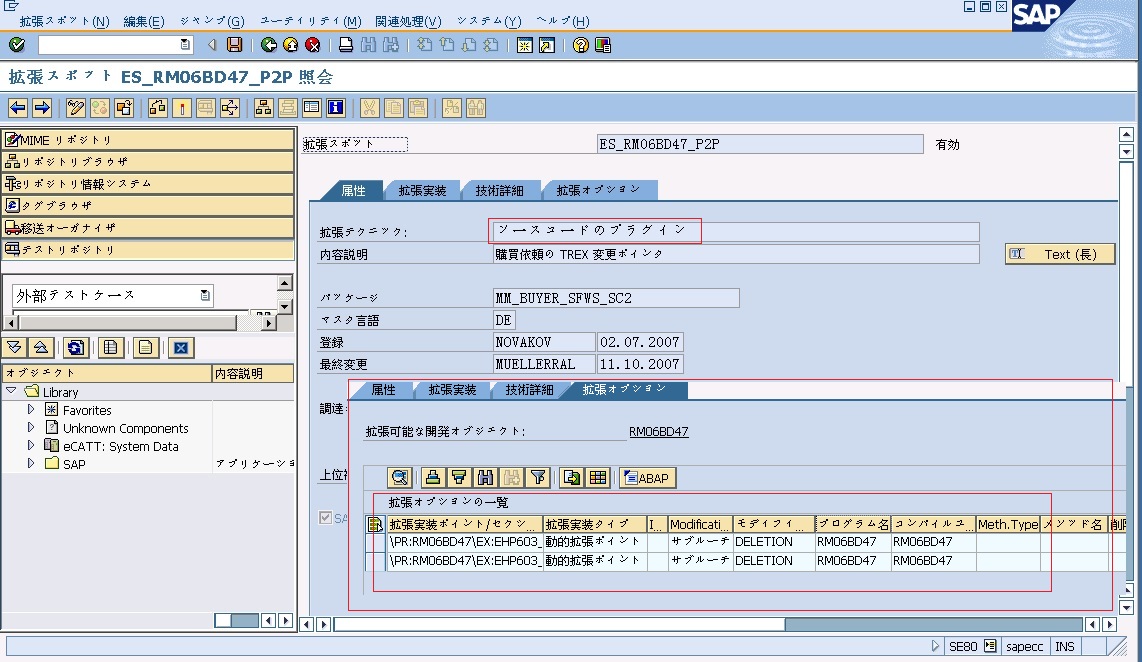Viewport: 1142px width, 662px height.
Task: Change layout with grid icon
Action: coord(598,478)
